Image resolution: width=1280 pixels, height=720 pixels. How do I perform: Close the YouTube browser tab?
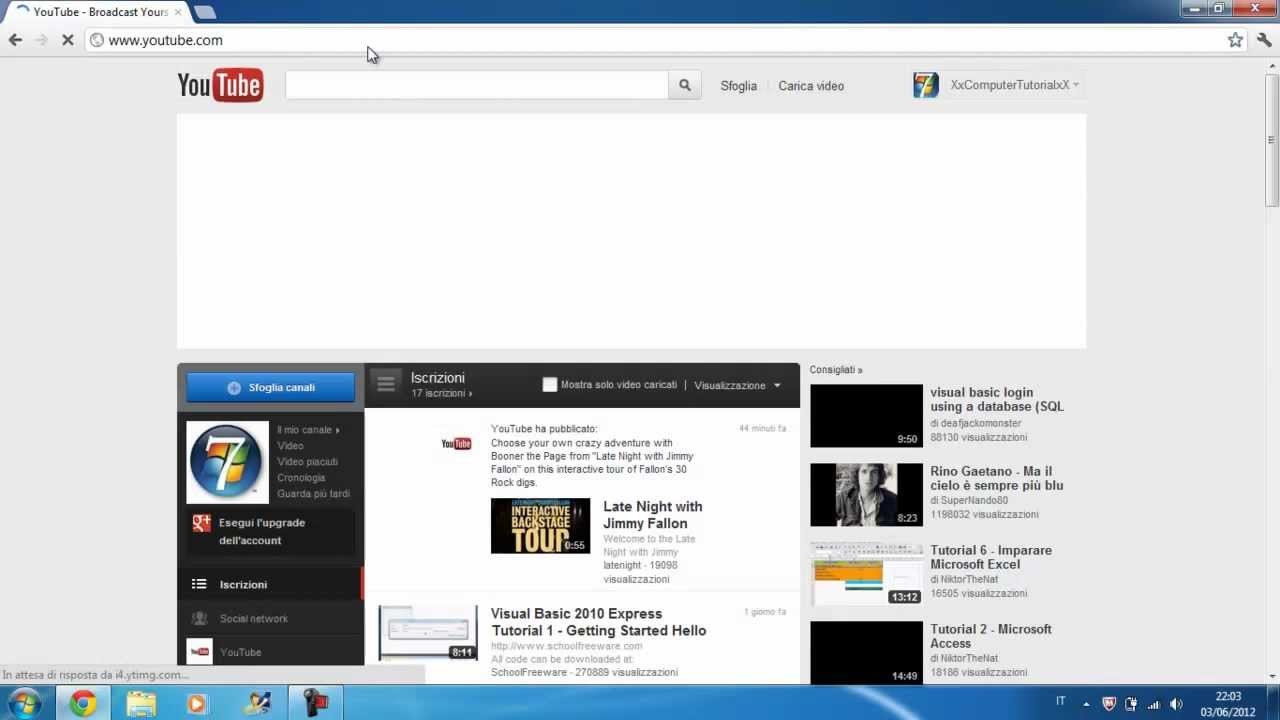pyautogui.click(x=178, y=12)
